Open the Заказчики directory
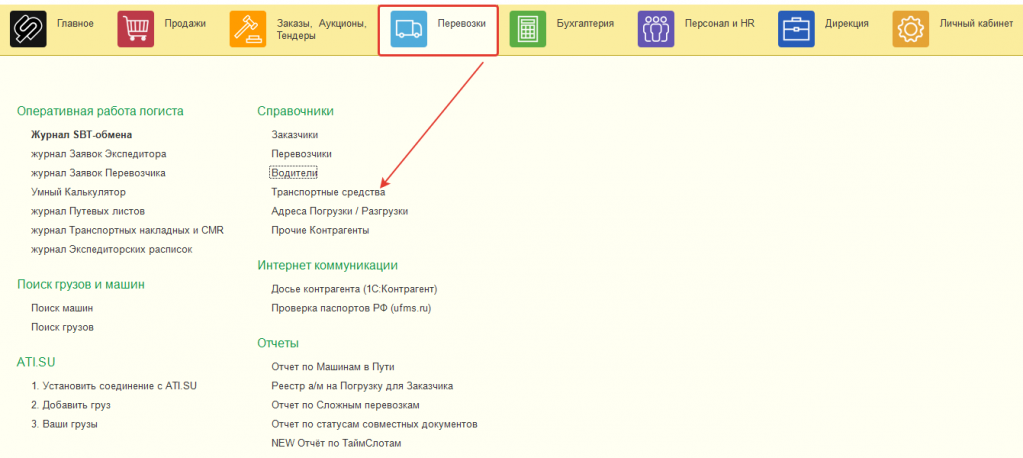This screenshot has height=458, width=1023. (x=295, y=135)
